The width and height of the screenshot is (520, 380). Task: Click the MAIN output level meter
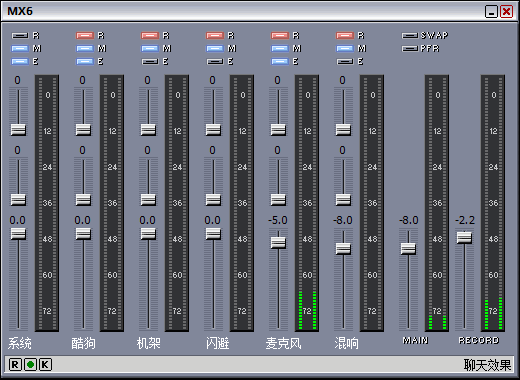coord(437,203)
